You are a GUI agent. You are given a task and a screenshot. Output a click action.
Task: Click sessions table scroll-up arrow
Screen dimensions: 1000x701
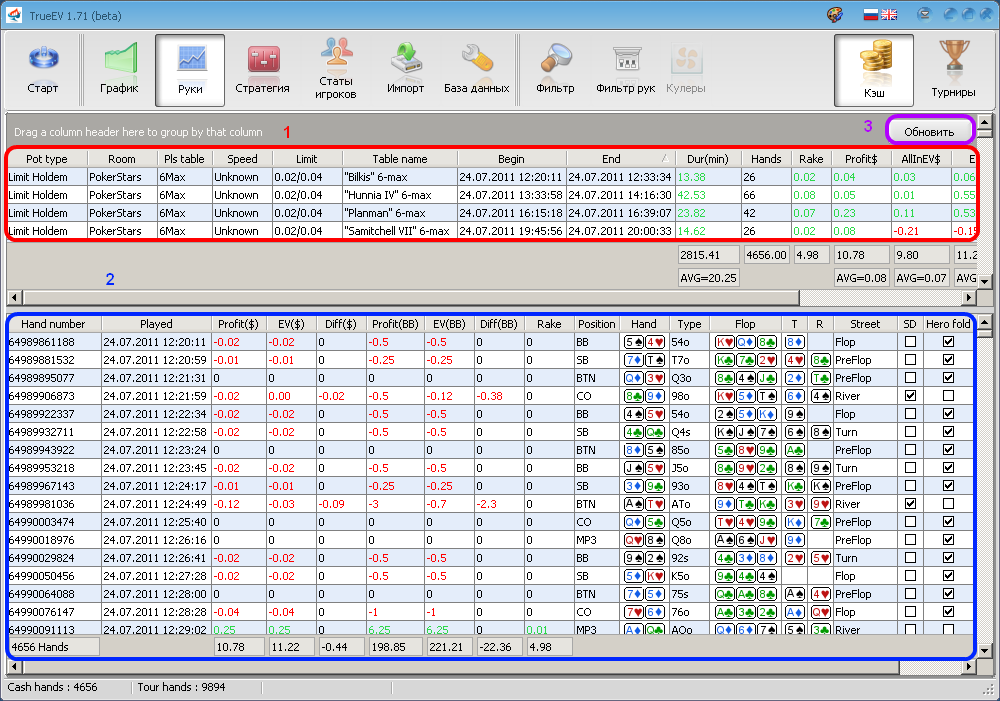pos(985,121)
